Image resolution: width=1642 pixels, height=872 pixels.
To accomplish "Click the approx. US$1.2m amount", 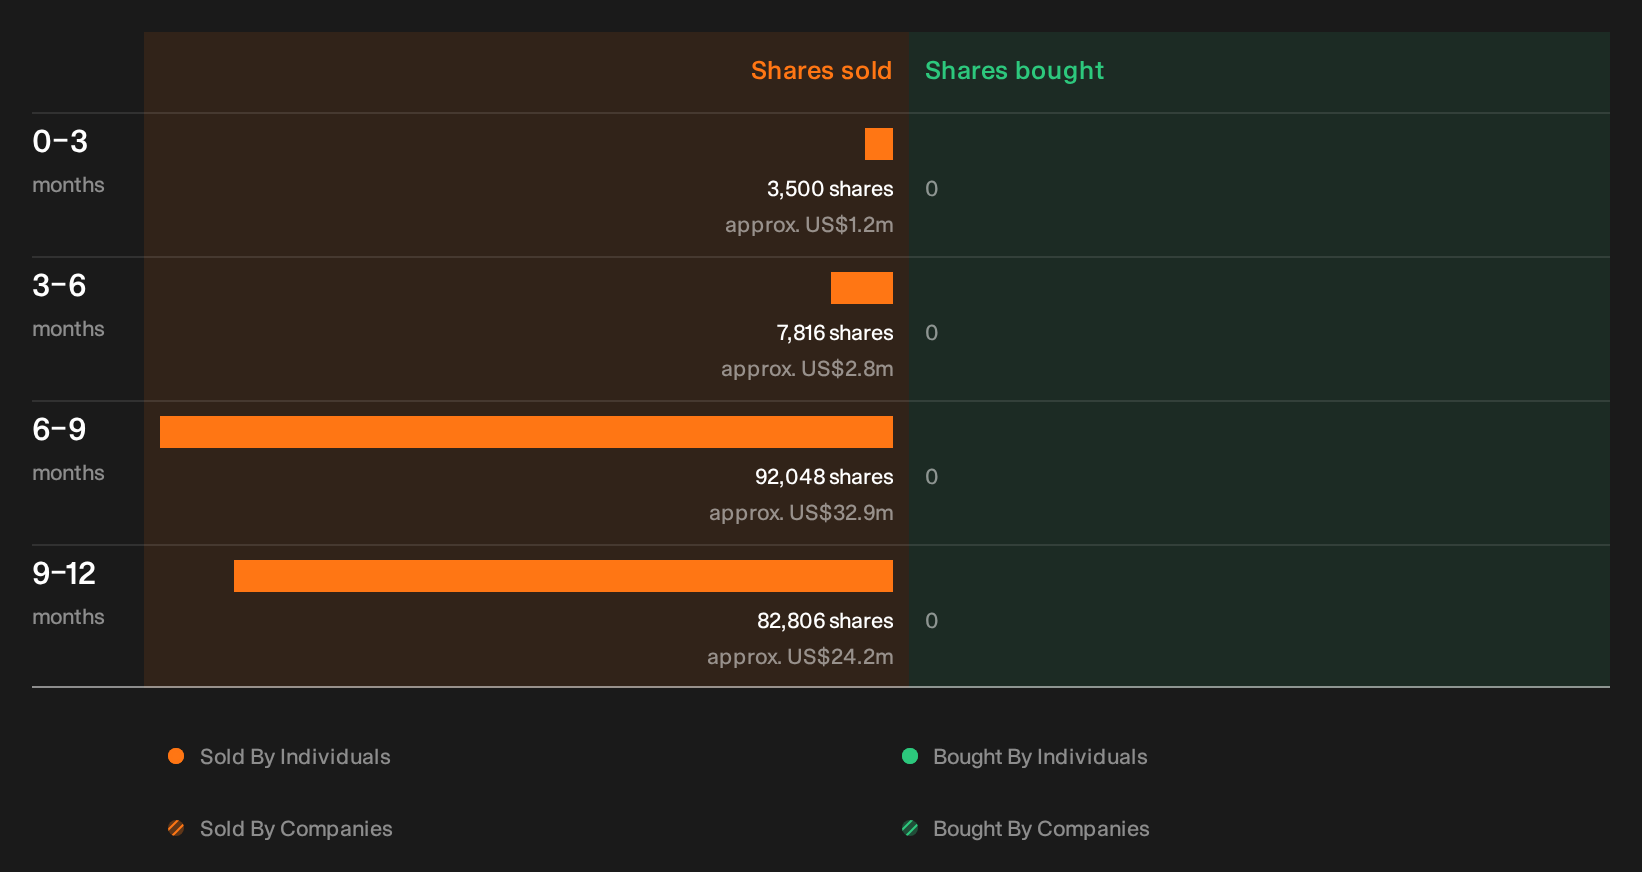I will pos(809,225).
